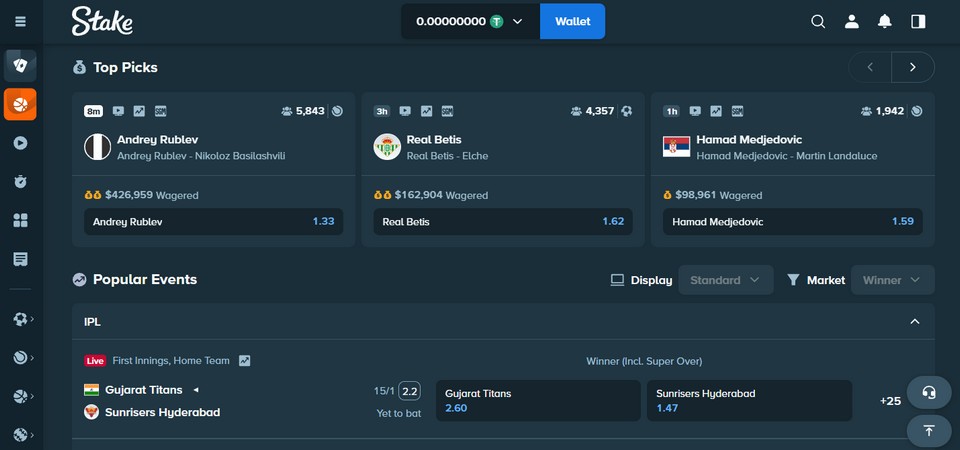Show +25 more markets
This screenshot has width=960, height=450.
pyautogui.click(x=890, y=401)
